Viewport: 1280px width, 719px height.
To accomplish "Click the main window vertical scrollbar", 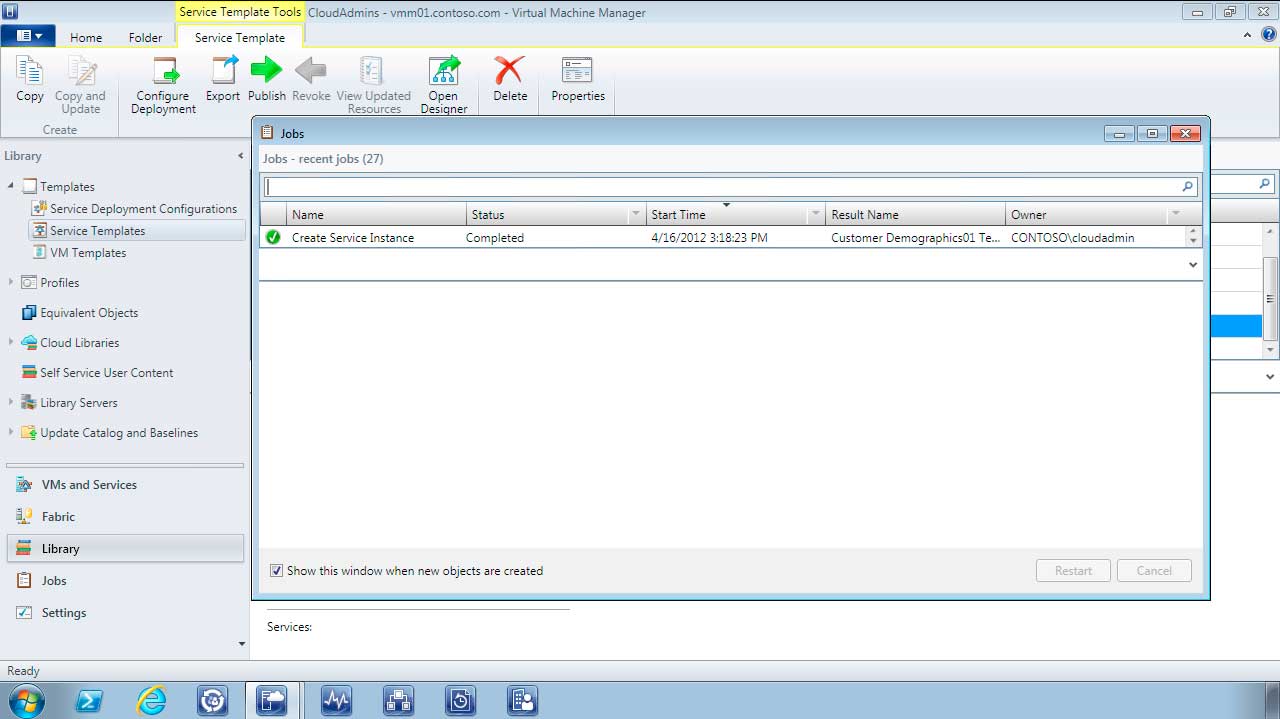I will (x=1271, y=298).
